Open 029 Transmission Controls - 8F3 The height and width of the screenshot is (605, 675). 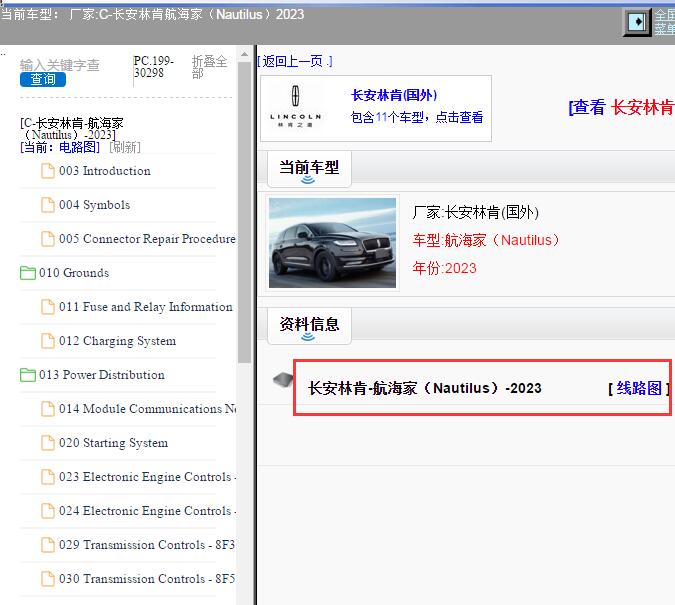[x=147, y=545]
